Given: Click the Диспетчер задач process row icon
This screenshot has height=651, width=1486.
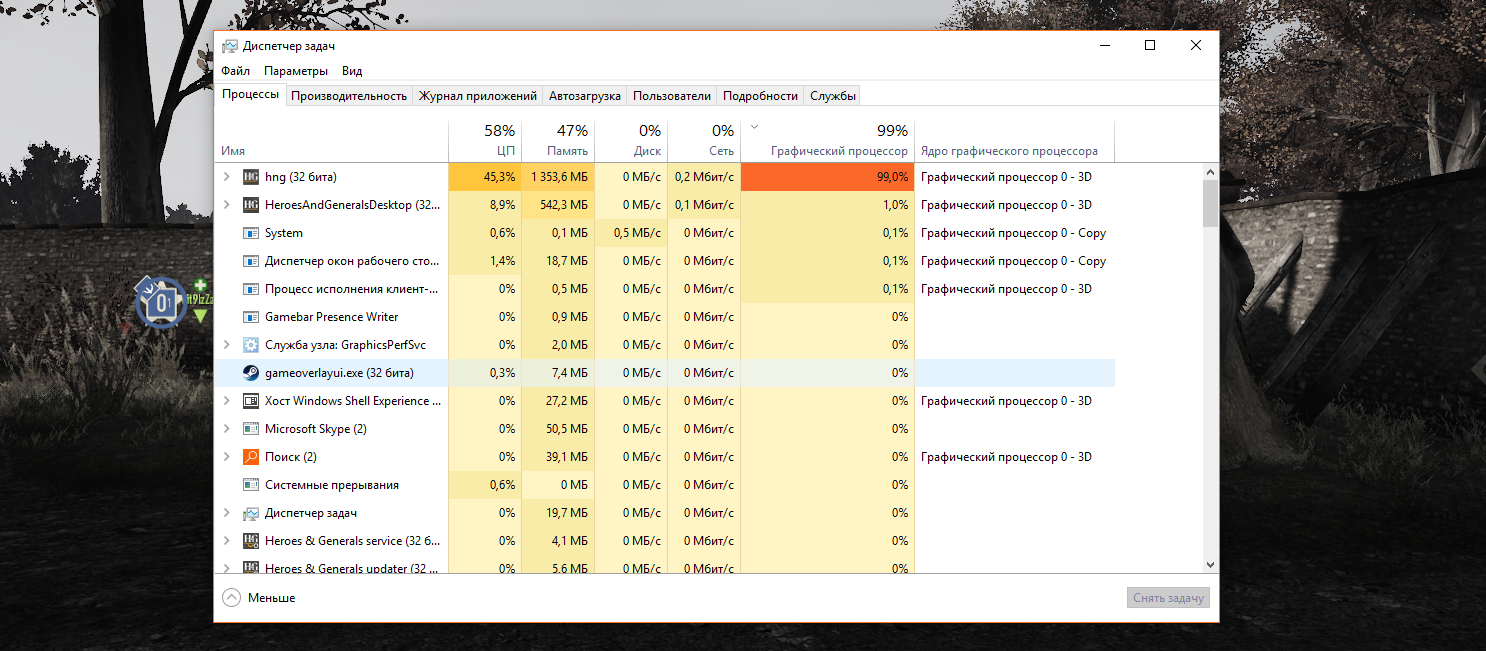Looking at the screenshot, I should pos(251,513).
